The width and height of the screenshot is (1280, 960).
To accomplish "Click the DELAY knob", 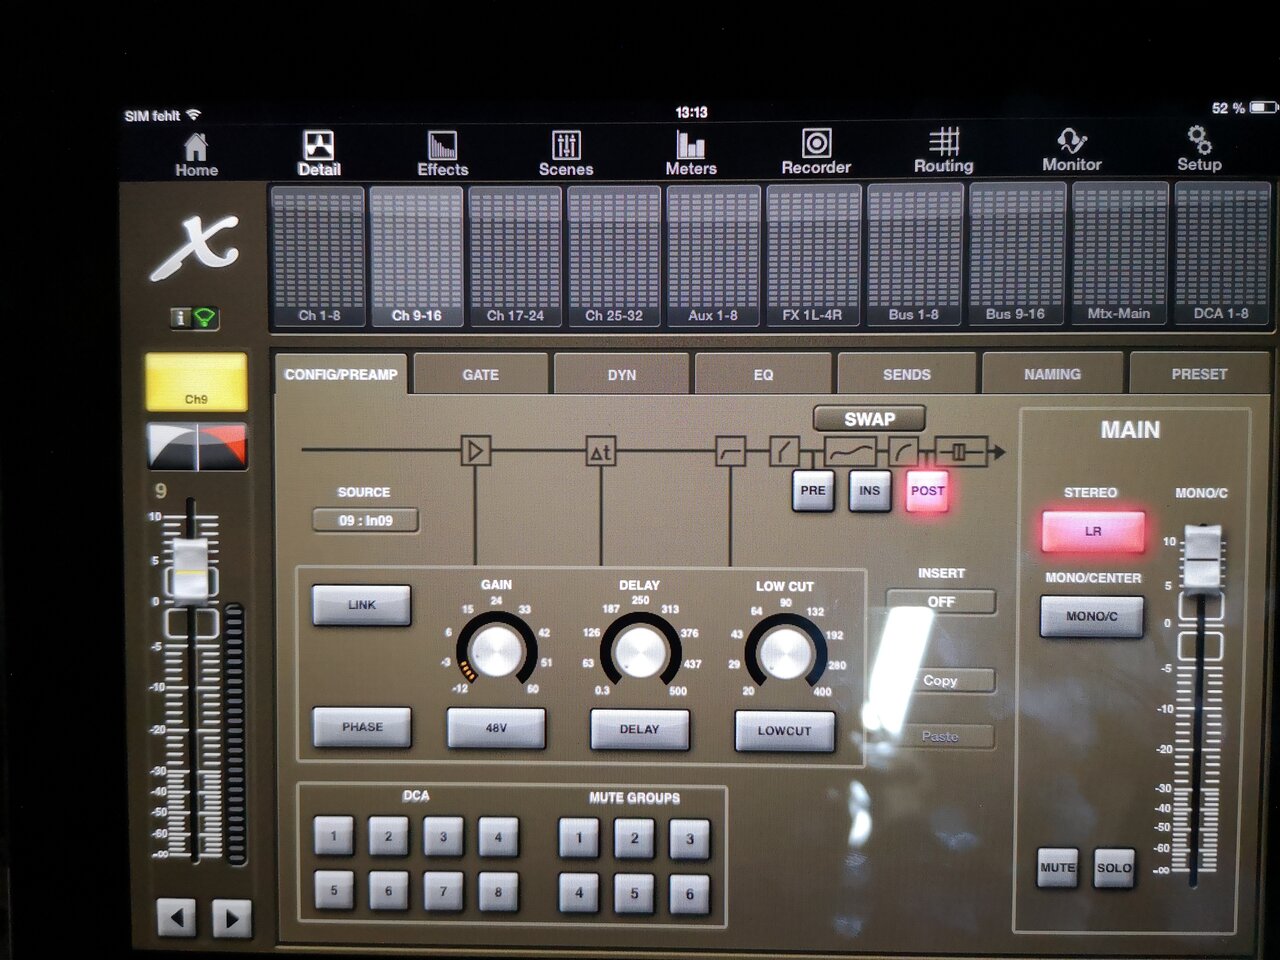I will pos(639,651).
